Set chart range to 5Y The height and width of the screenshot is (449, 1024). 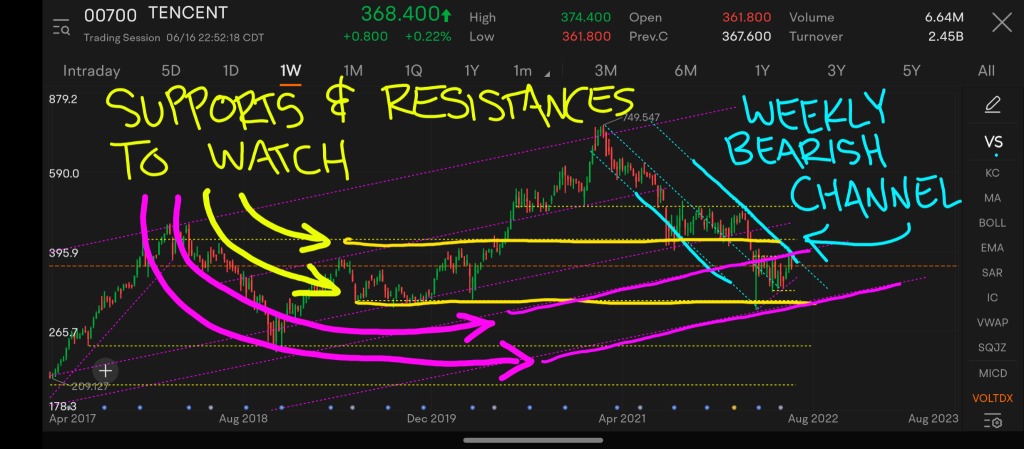[911, 70]
